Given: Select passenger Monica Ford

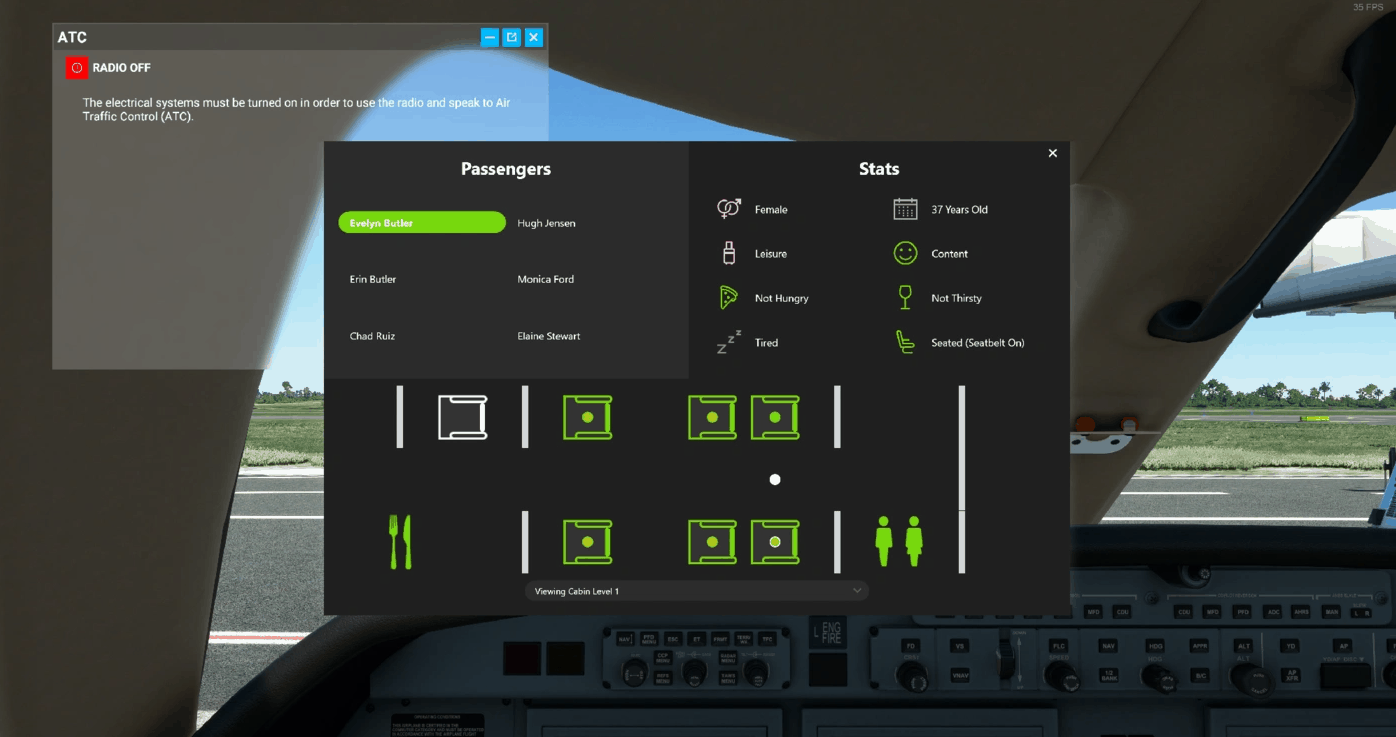Looking at the screenshot, I should click(545, 280).
